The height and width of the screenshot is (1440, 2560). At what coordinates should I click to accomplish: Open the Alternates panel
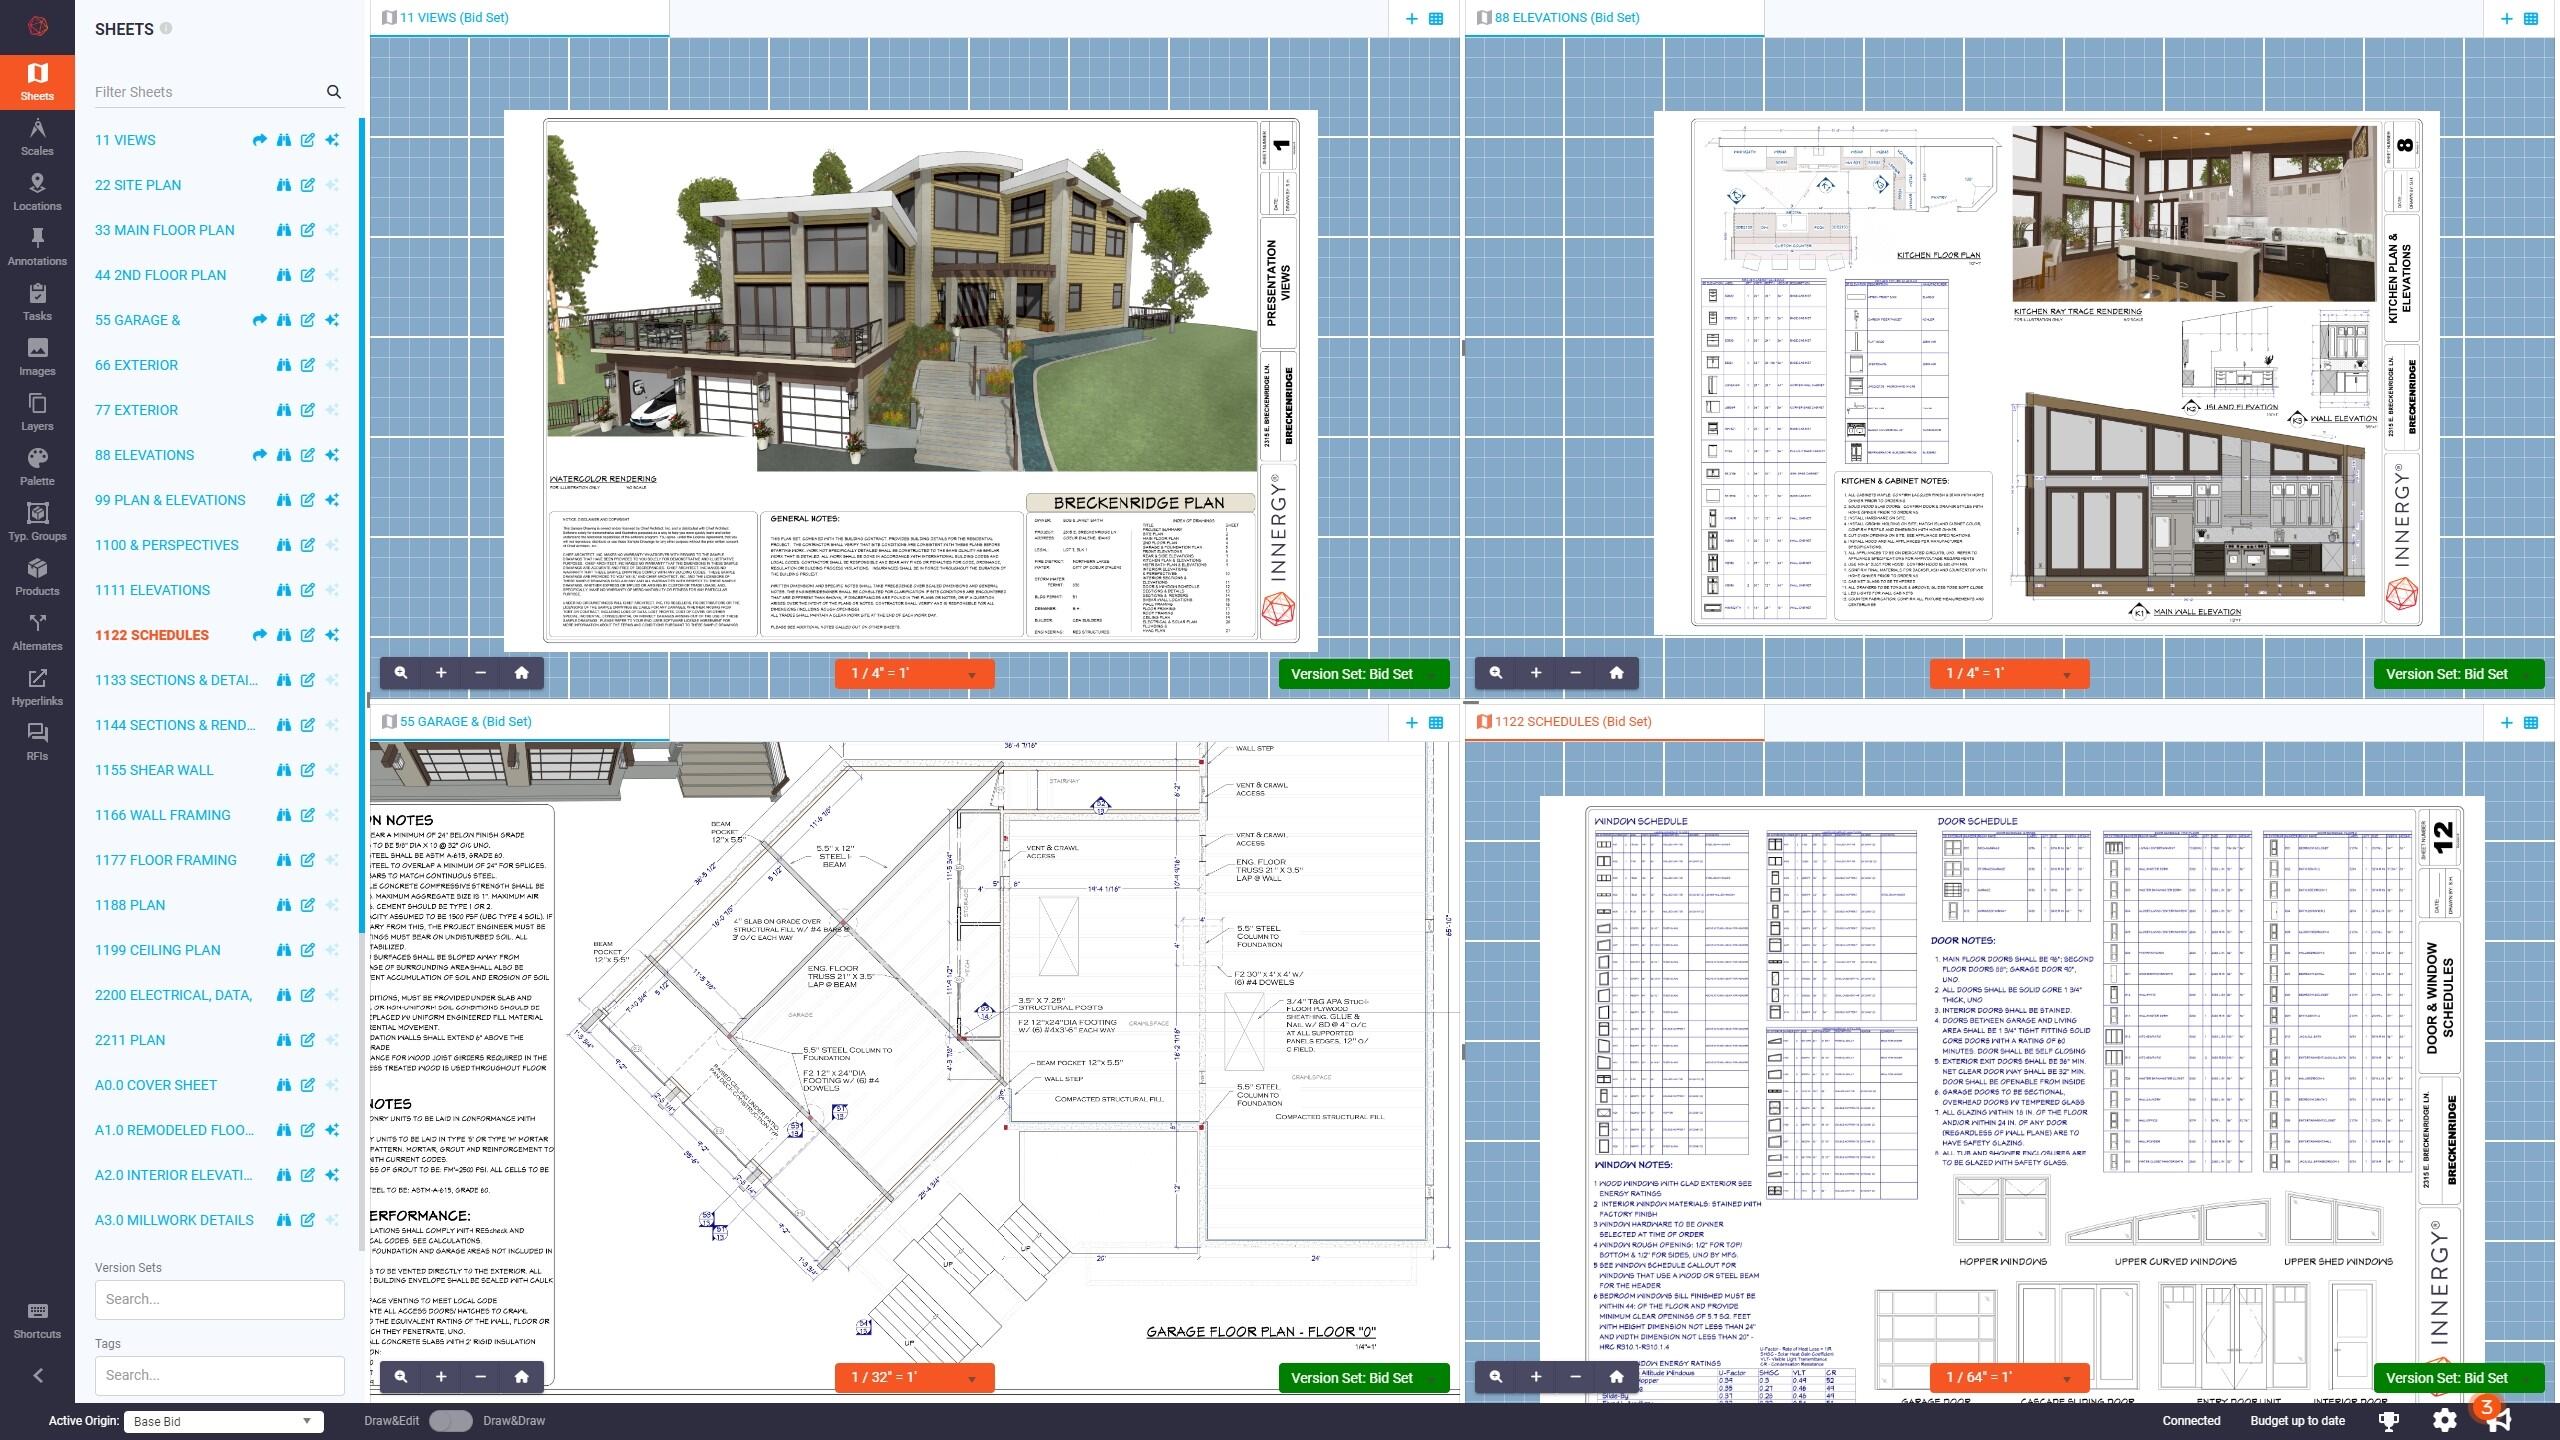click(x=37, y=632)
